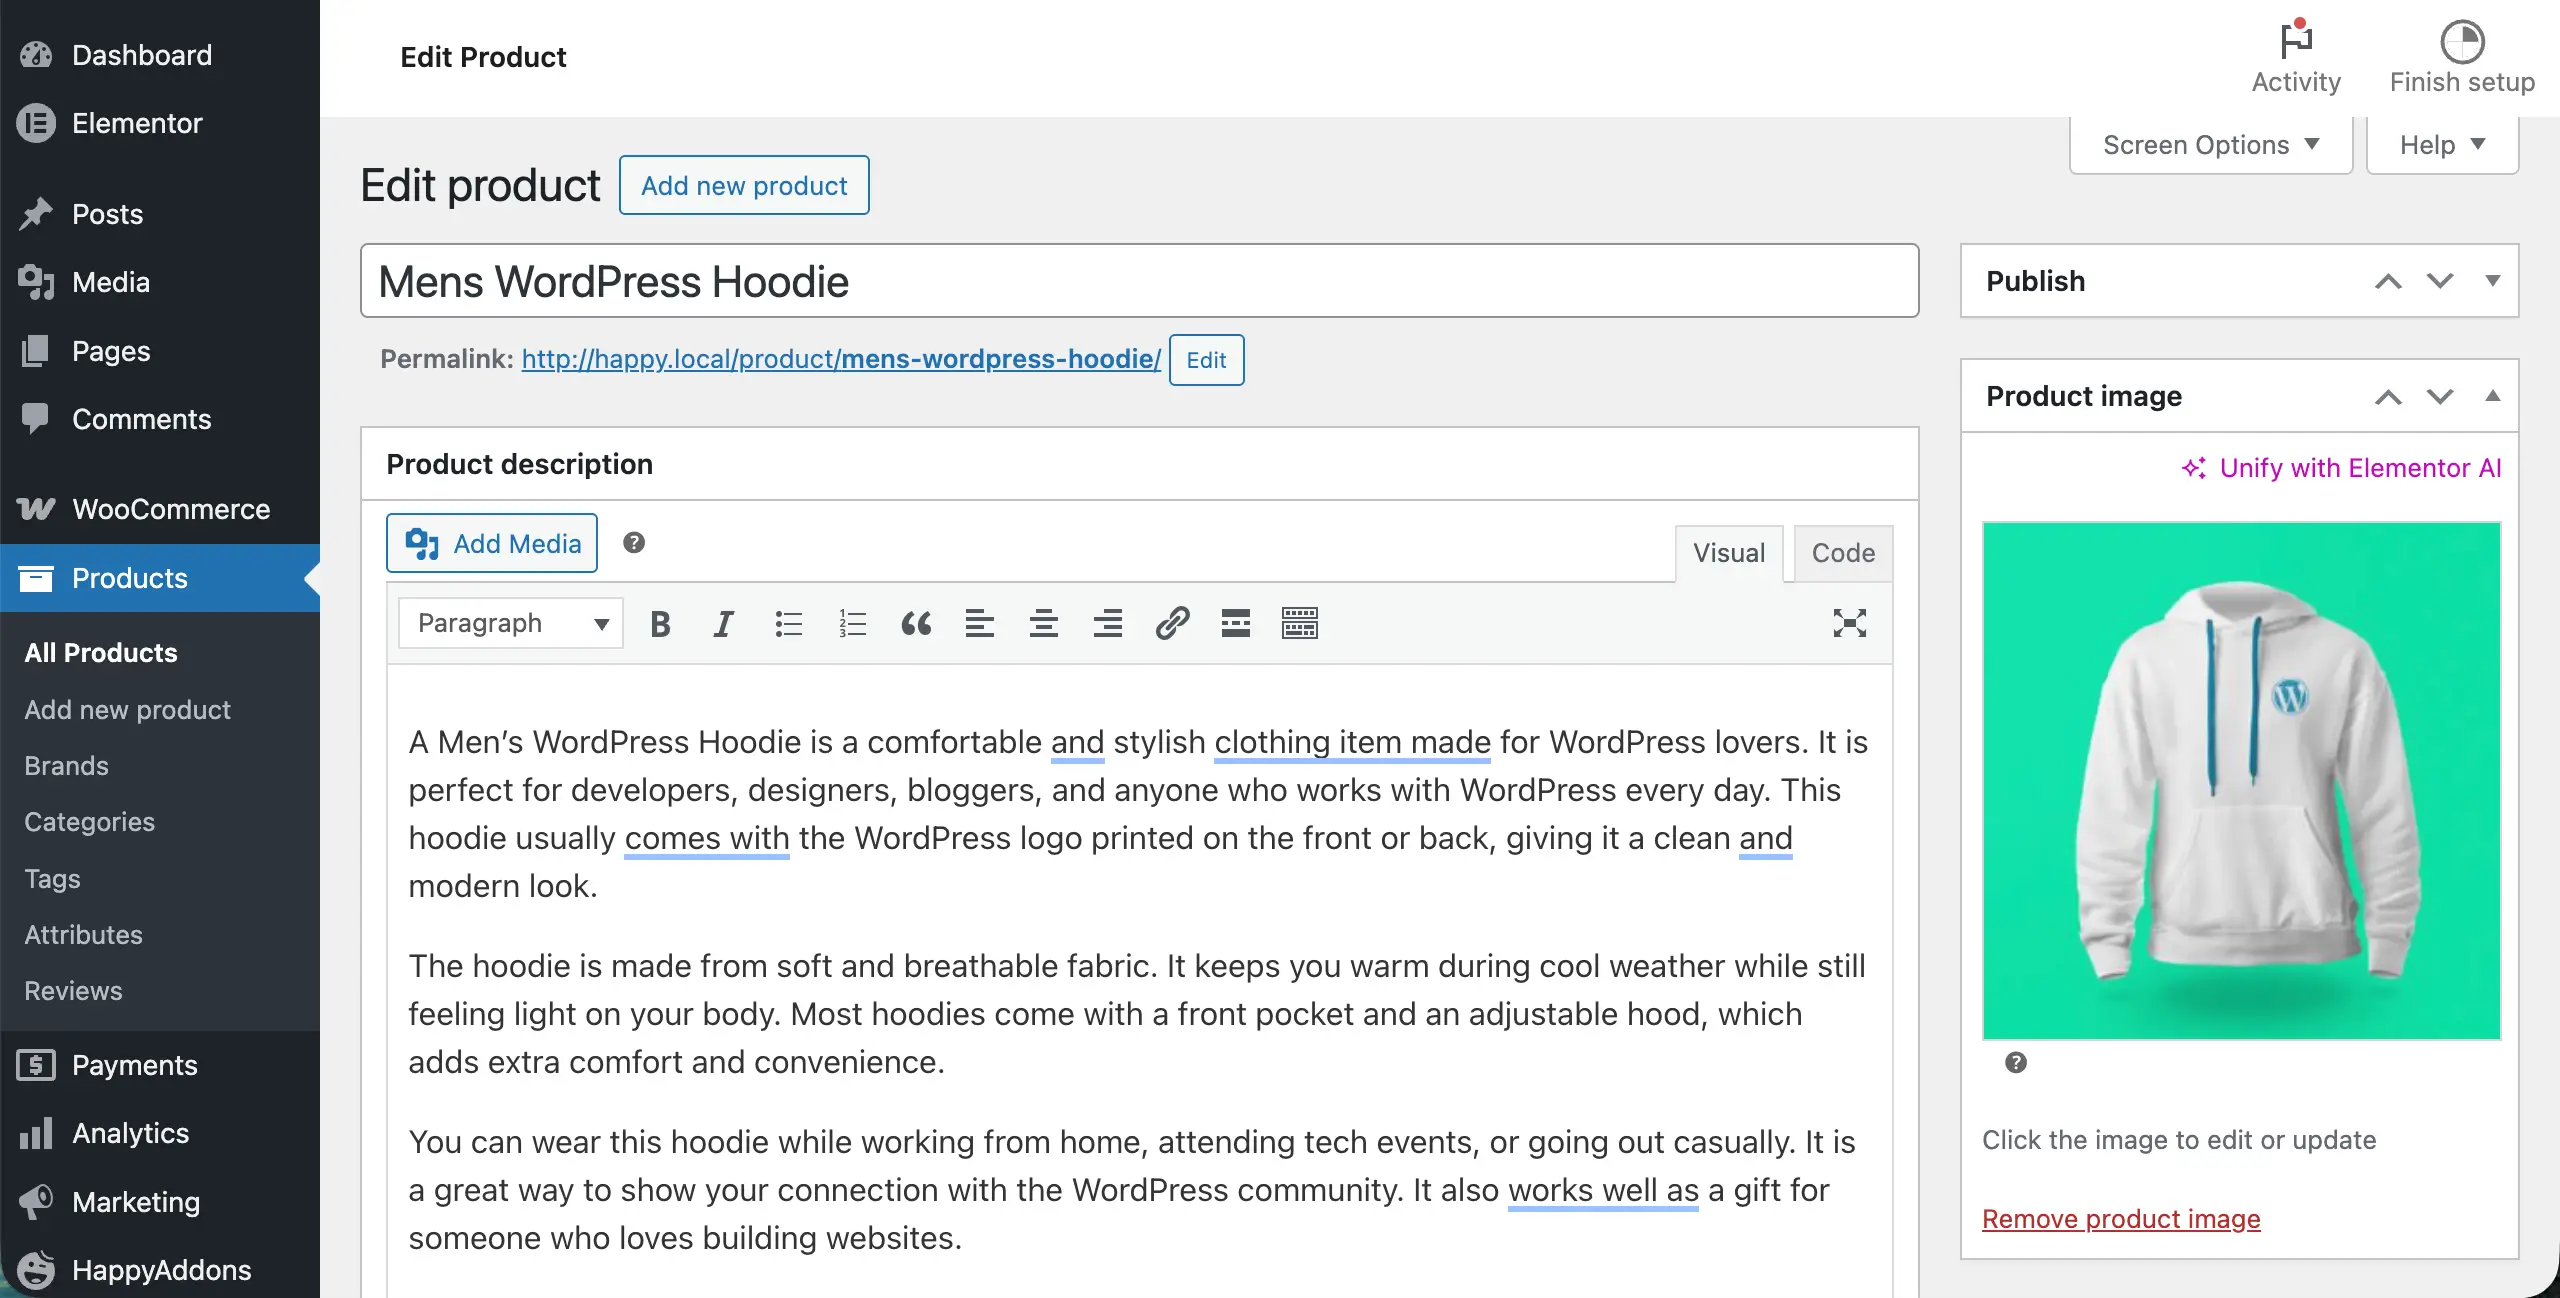Screen dimensions: 2560x1298
Task: Insert or edit a link
Action: [1172, 623]
